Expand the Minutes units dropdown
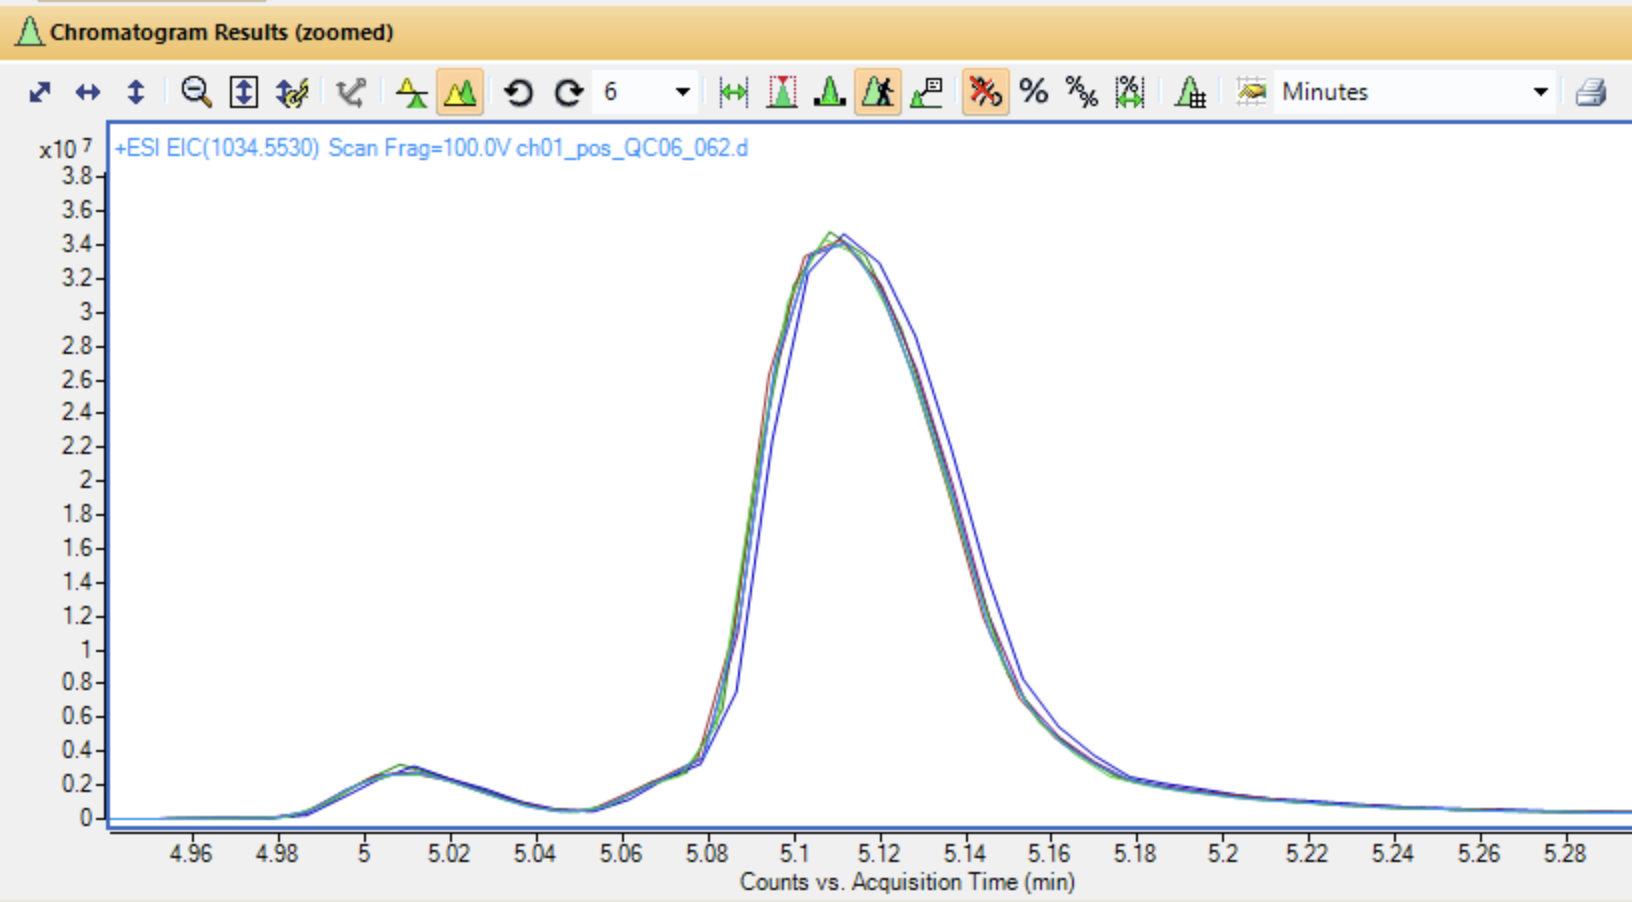Viewport: 1632px width, 902px height. (x=1540, y=93)
